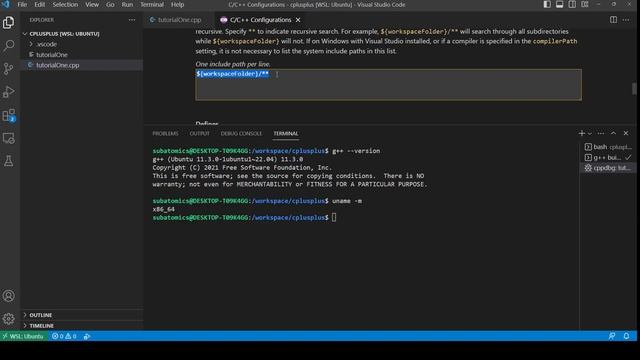The image size is (640, 360).
Task: Split the editor right
Action: (613, 20)
